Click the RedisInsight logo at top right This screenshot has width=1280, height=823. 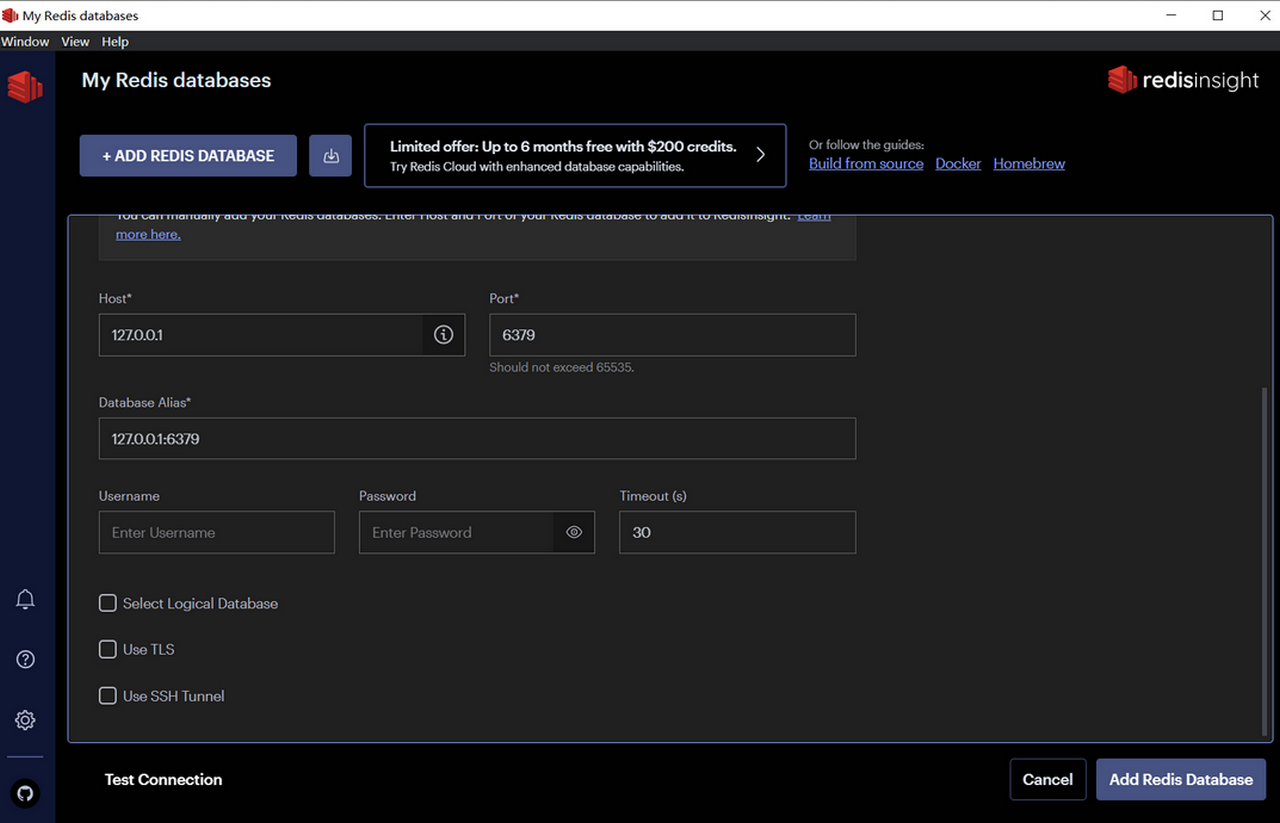[1183, 81]
